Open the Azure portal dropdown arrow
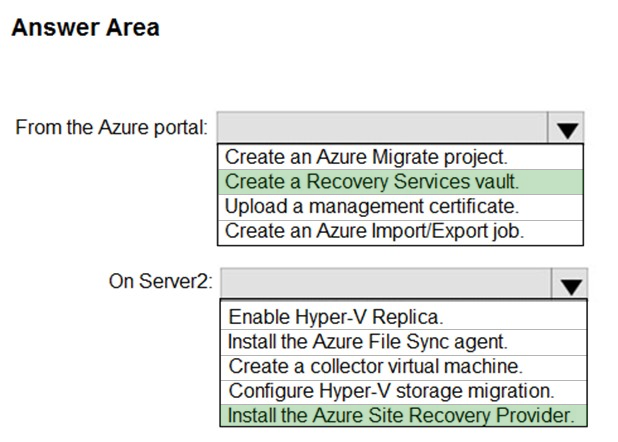618x442 pixels. point(566,128)
